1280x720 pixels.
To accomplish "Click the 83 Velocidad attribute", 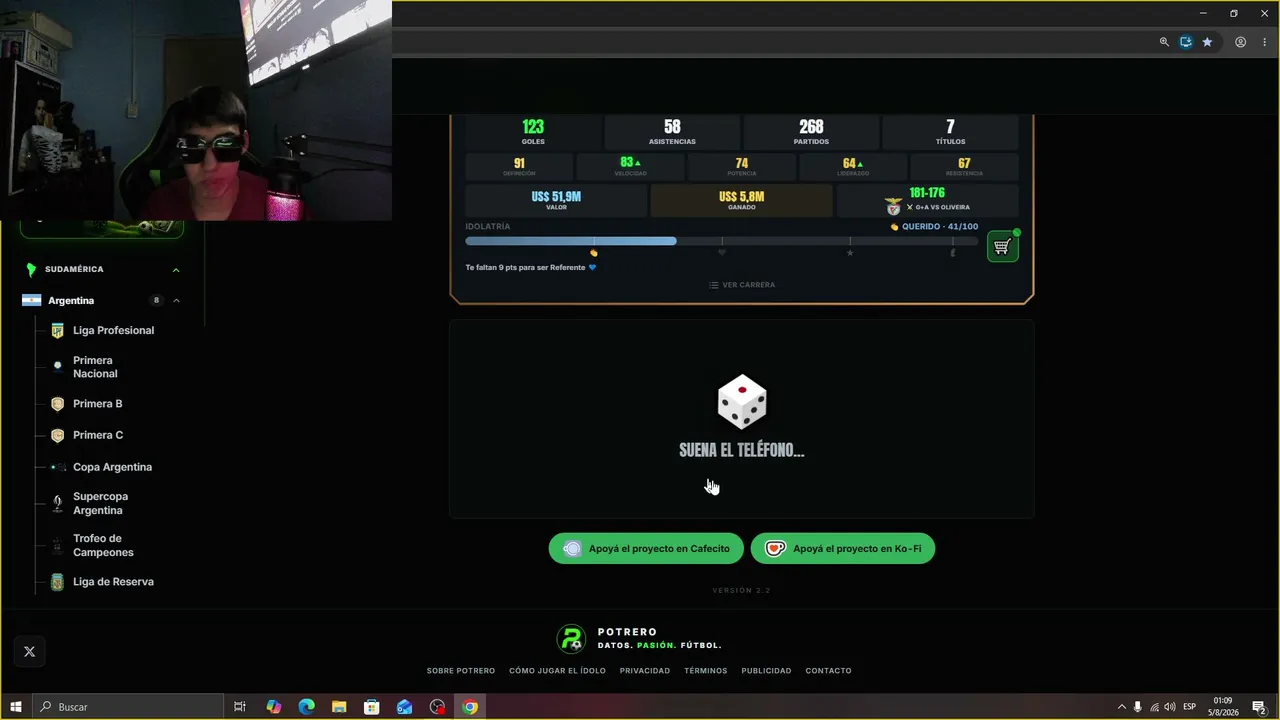I will pyautogui.click(x=630, y=167).
